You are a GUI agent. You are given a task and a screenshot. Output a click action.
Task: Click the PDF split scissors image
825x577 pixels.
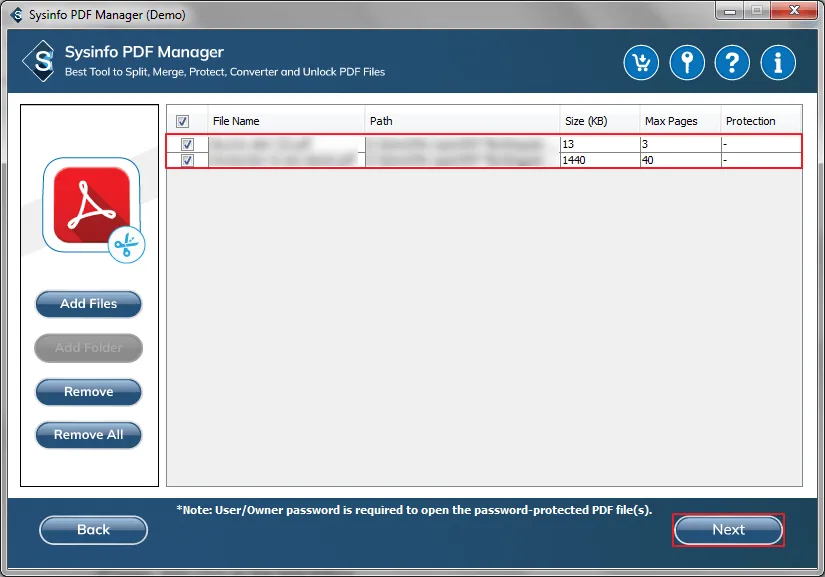tap(93, 209)
